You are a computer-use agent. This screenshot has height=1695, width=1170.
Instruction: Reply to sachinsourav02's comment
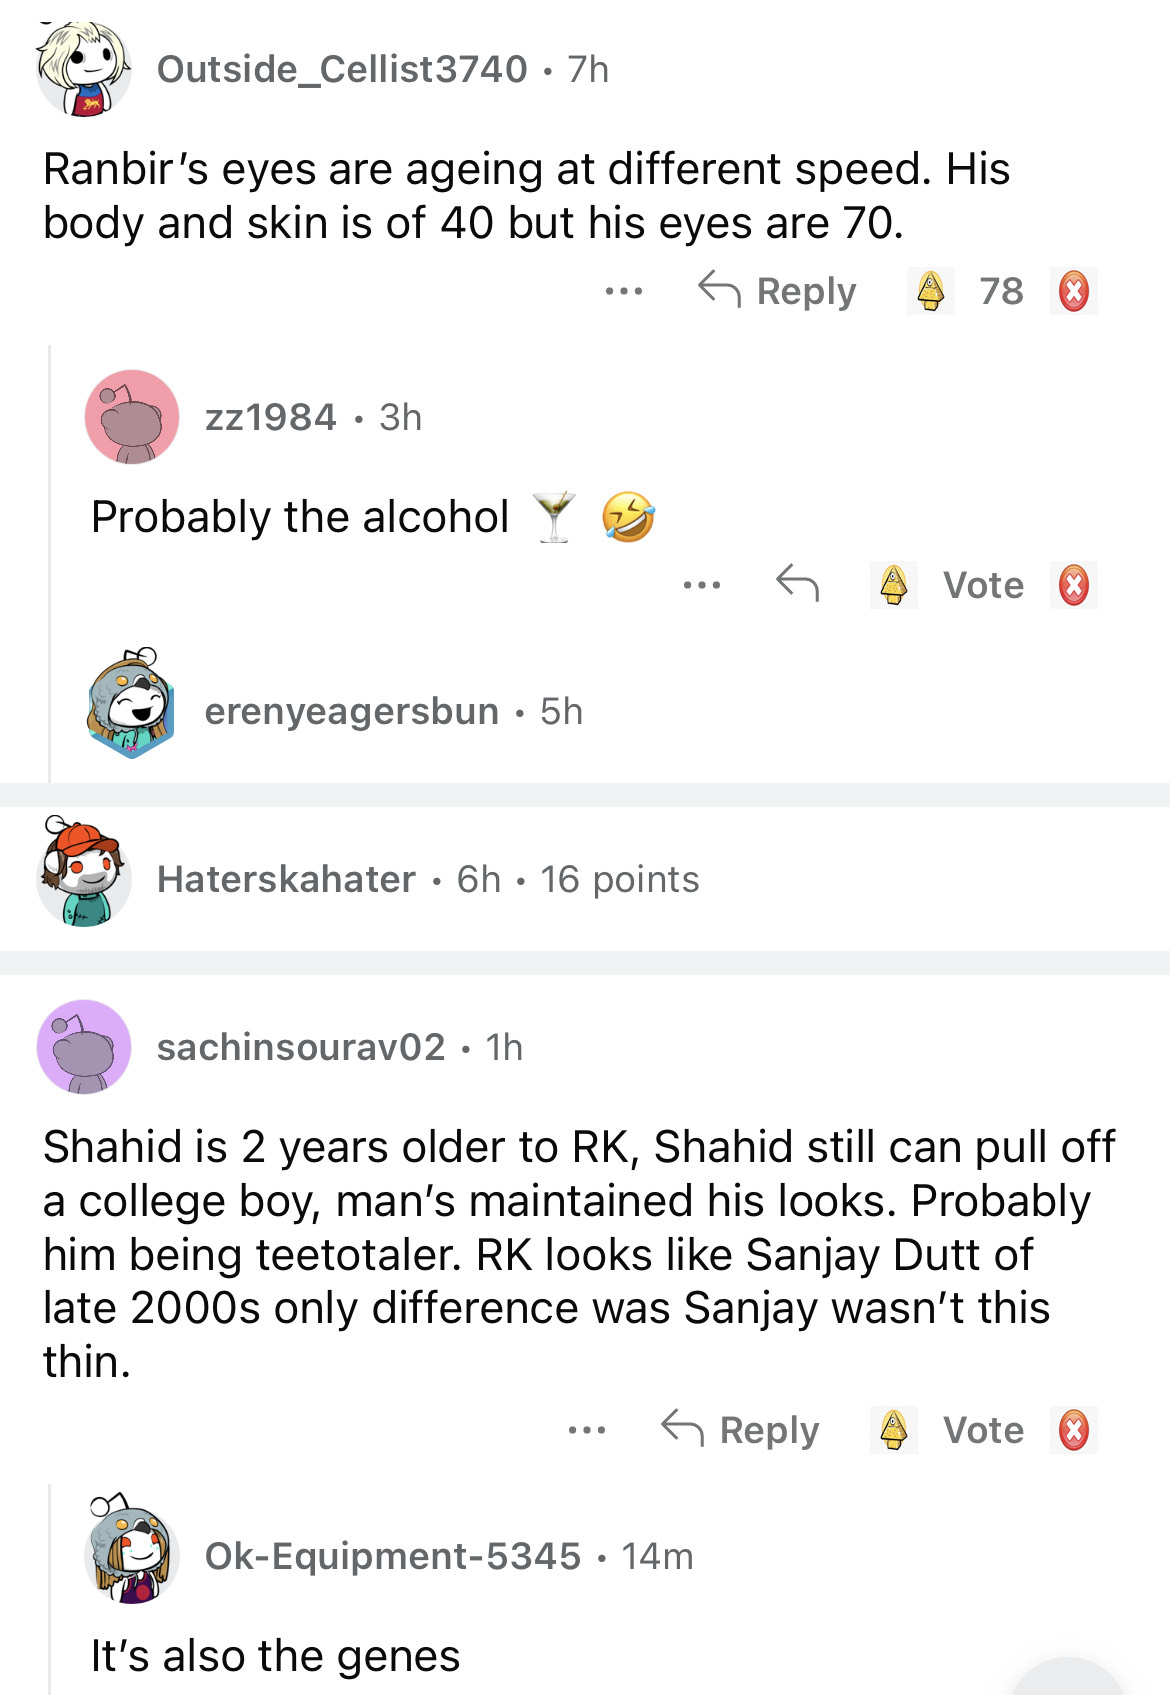[x=741, y=1430]
